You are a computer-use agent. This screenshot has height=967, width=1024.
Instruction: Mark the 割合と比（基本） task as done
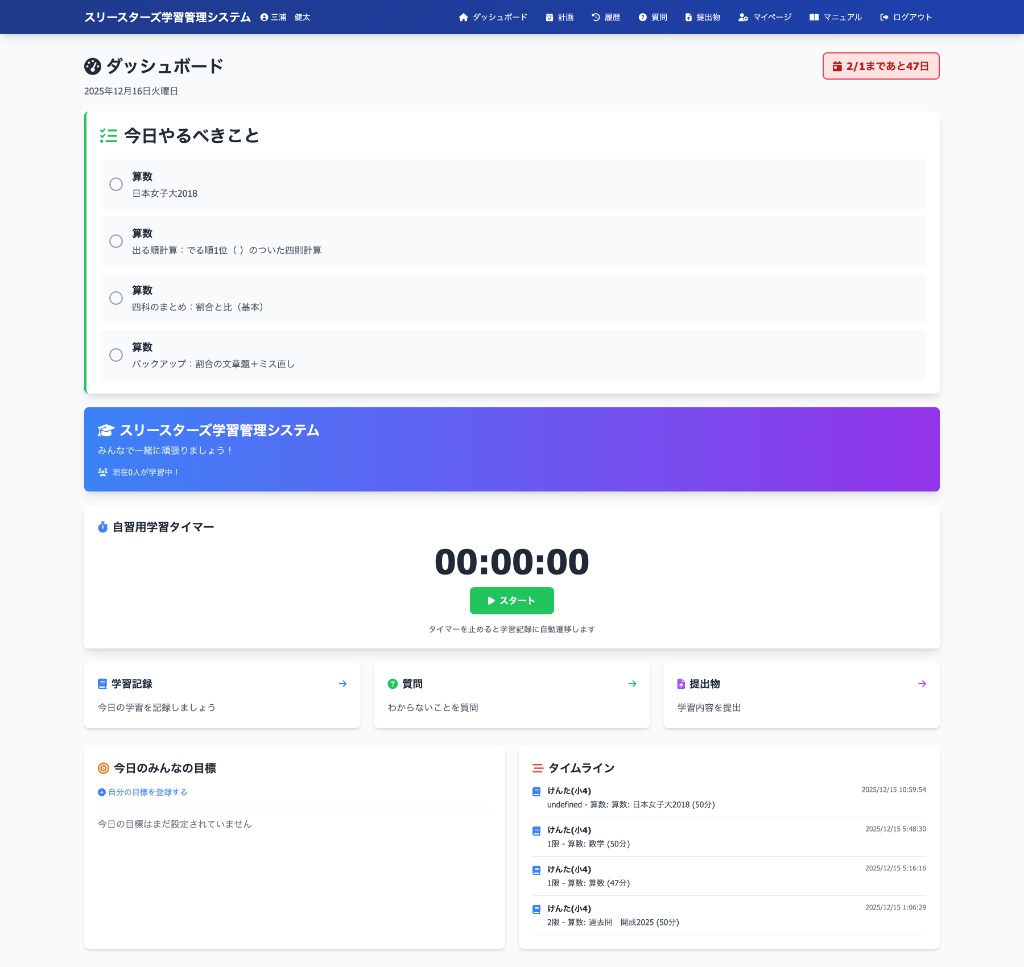tap(116, 298)
